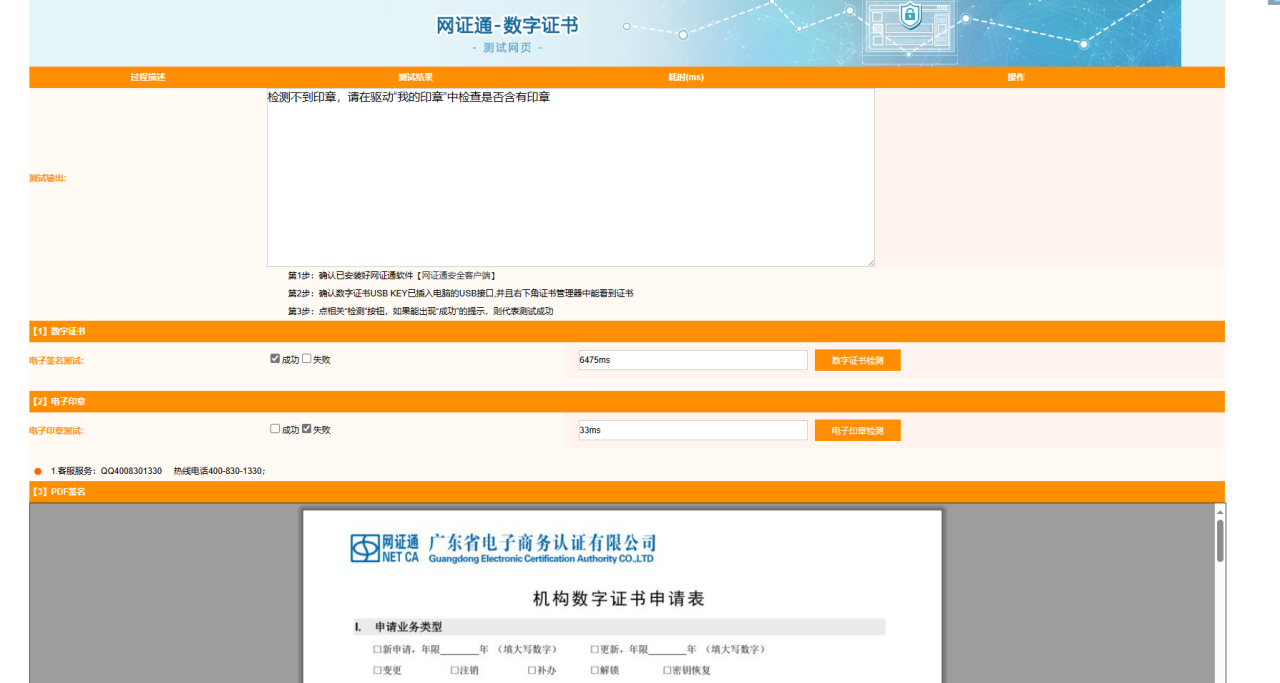
Task: Click the 【2】电子印章 section header
Action: (58, 401)
